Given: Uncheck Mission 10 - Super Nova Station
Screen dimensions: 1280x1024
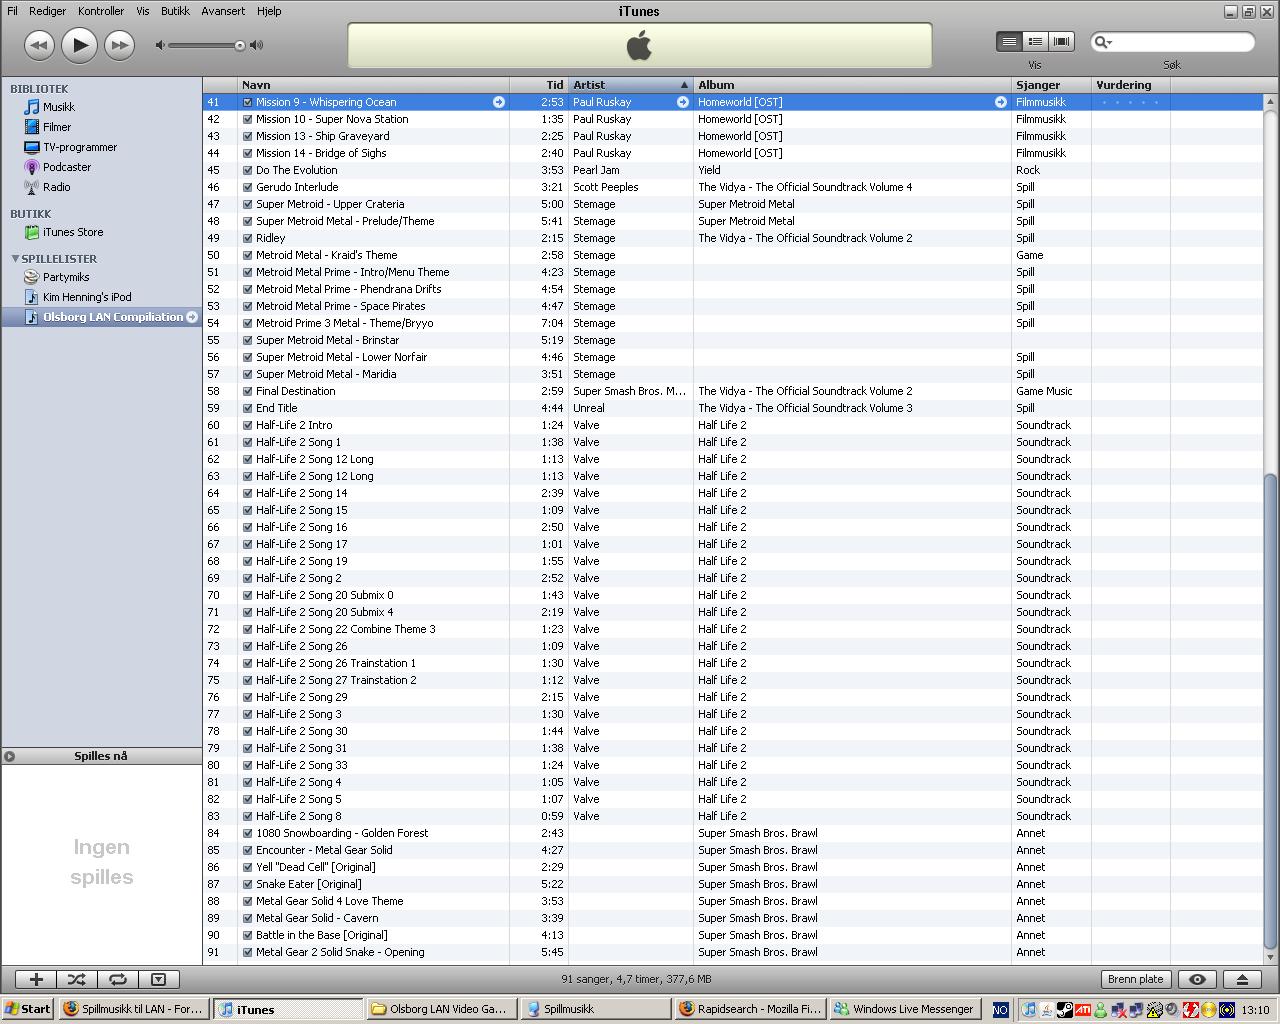Looking at the screenshot, I should coord(247,119).
